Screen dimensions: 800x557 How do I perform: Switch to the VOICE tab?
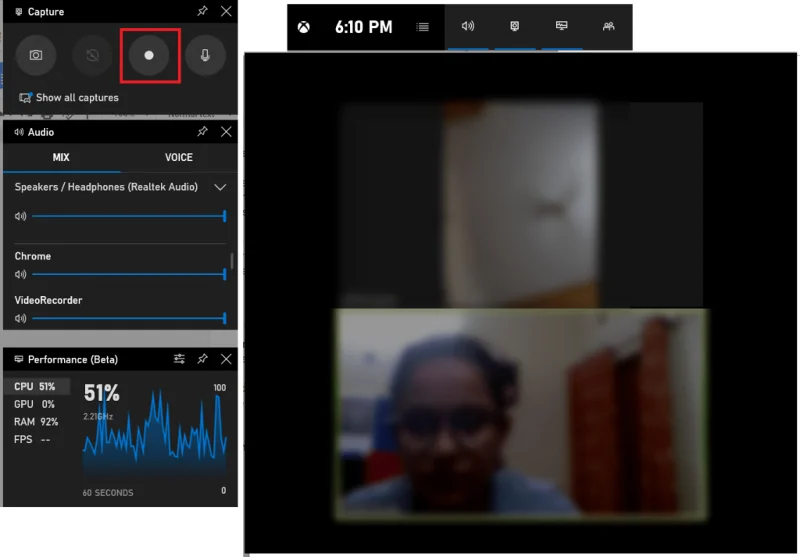pos(179,157)
